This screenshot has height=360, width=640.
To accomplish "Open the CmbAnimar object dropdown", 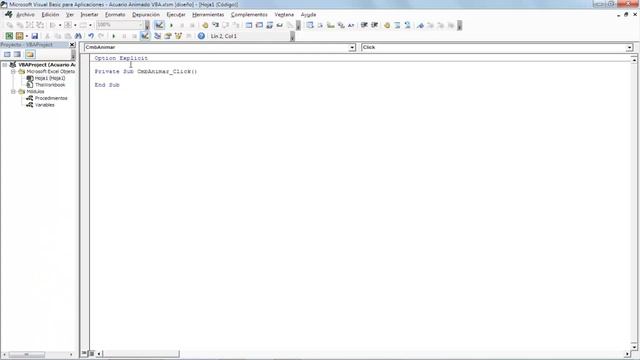I will pyautogui.click(x=352, y=48).
